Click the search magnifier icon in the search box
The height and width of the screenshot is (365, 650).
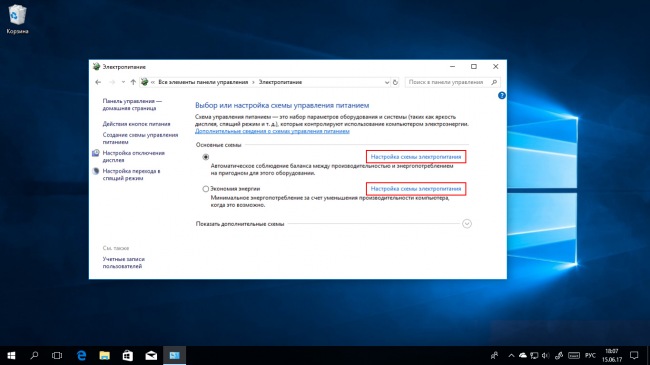tap(494, 82)
